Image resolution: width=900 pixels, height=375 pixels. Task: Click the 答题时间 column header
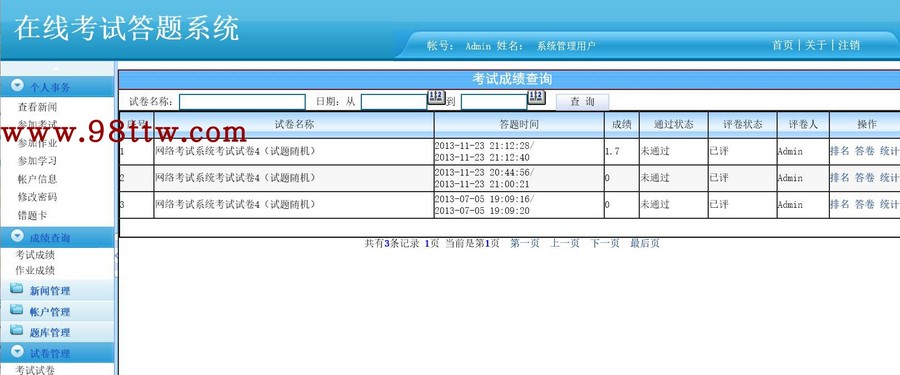pyautogui.click(x=519, y=124)
